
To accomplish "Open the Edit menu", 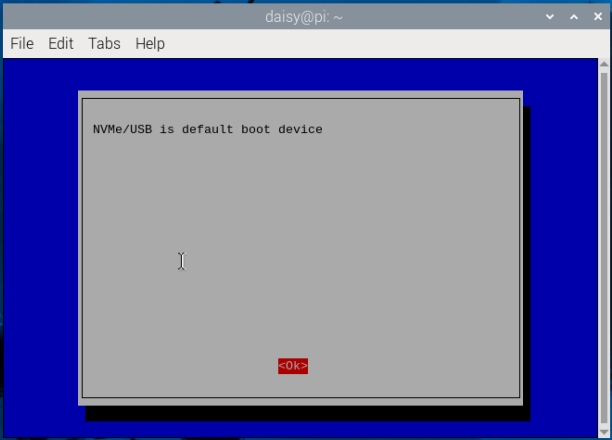I will point(60,43).
